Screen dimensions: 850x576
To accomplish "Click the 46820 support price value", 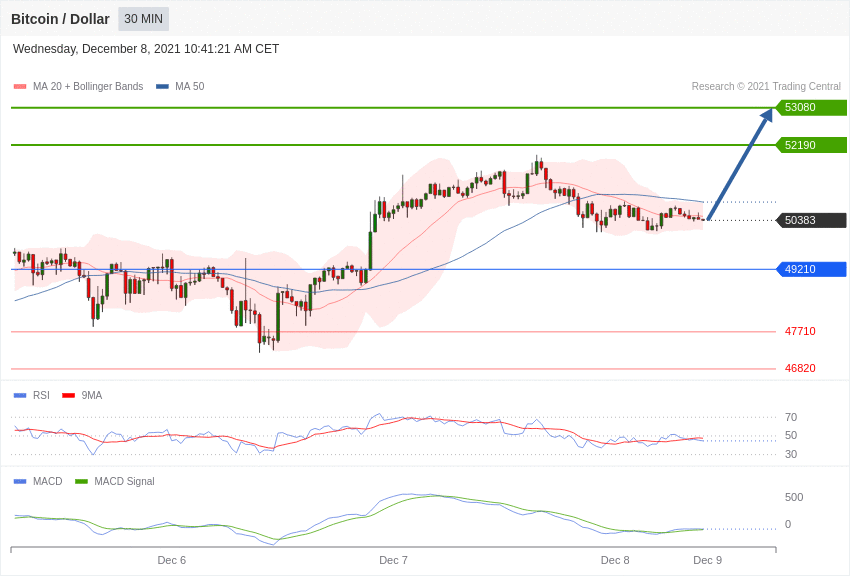I will (x=800, y=368).
